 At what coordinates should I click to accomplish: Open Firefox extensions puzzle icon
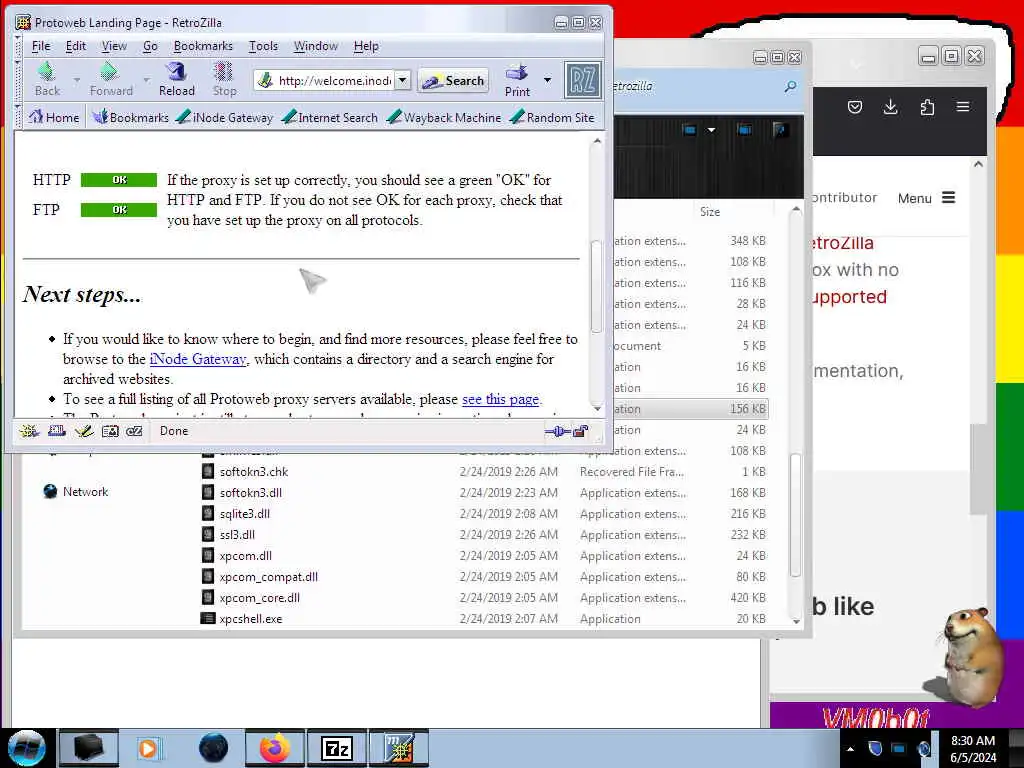tap(927, 107)
